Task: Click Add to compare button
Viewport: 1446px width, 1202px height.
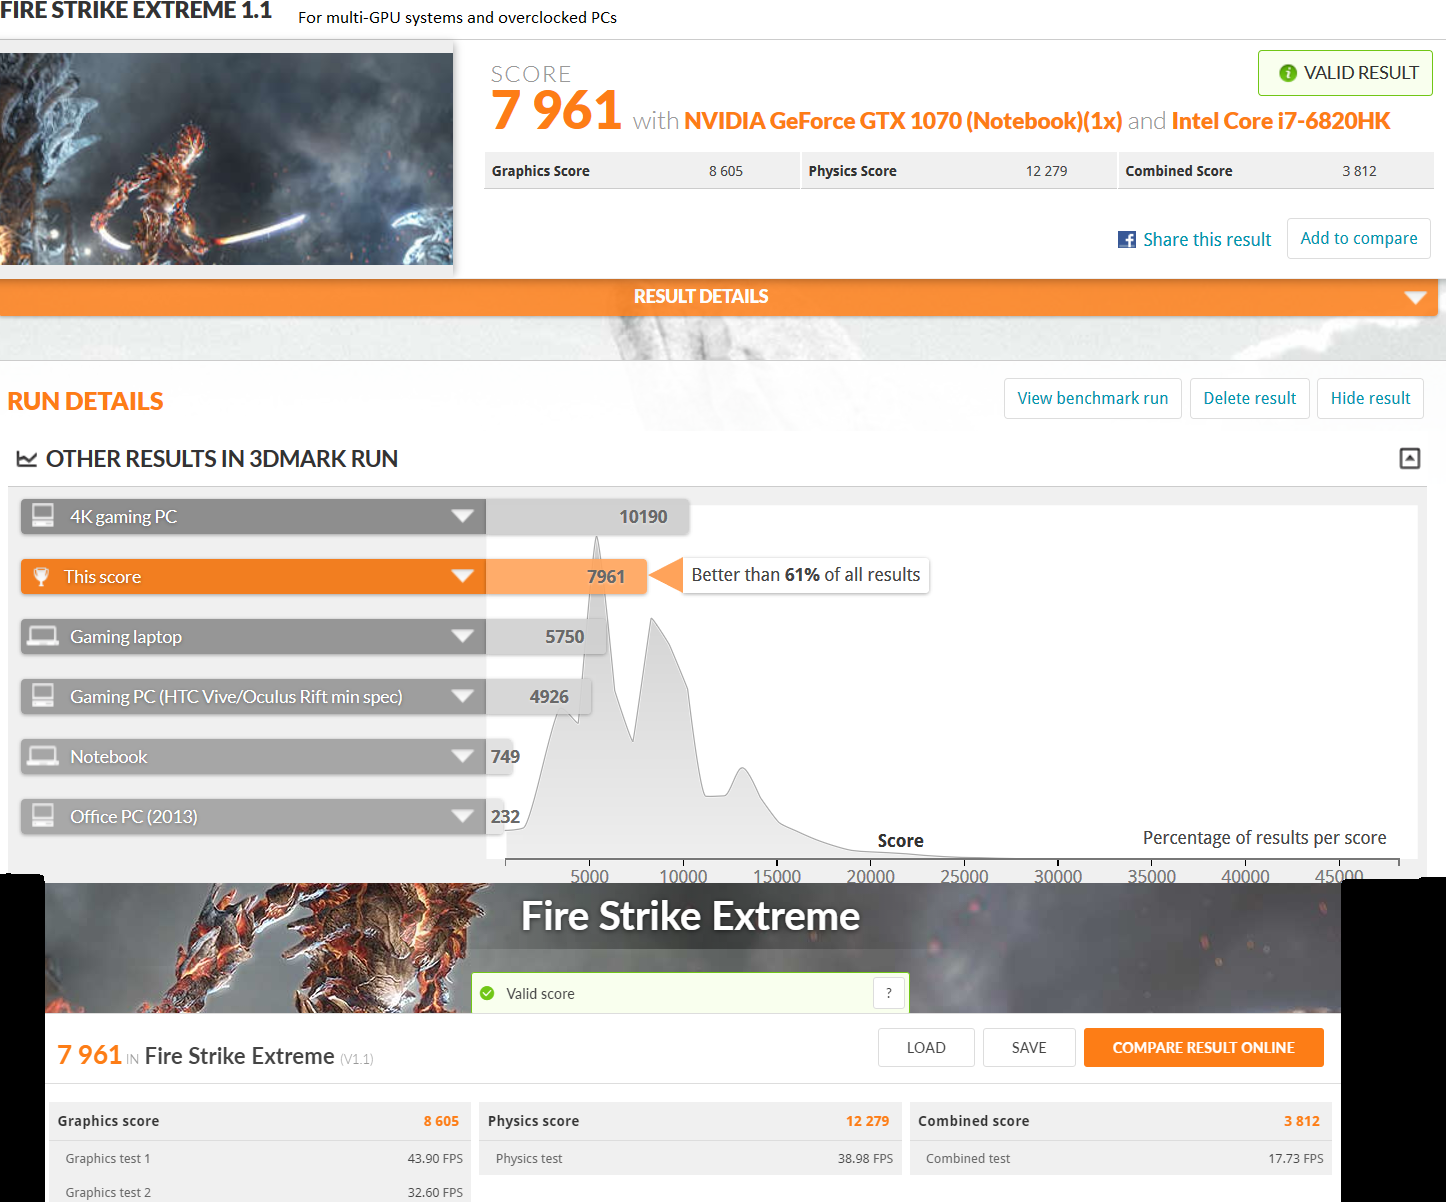Action: (x=1359, y=238)
